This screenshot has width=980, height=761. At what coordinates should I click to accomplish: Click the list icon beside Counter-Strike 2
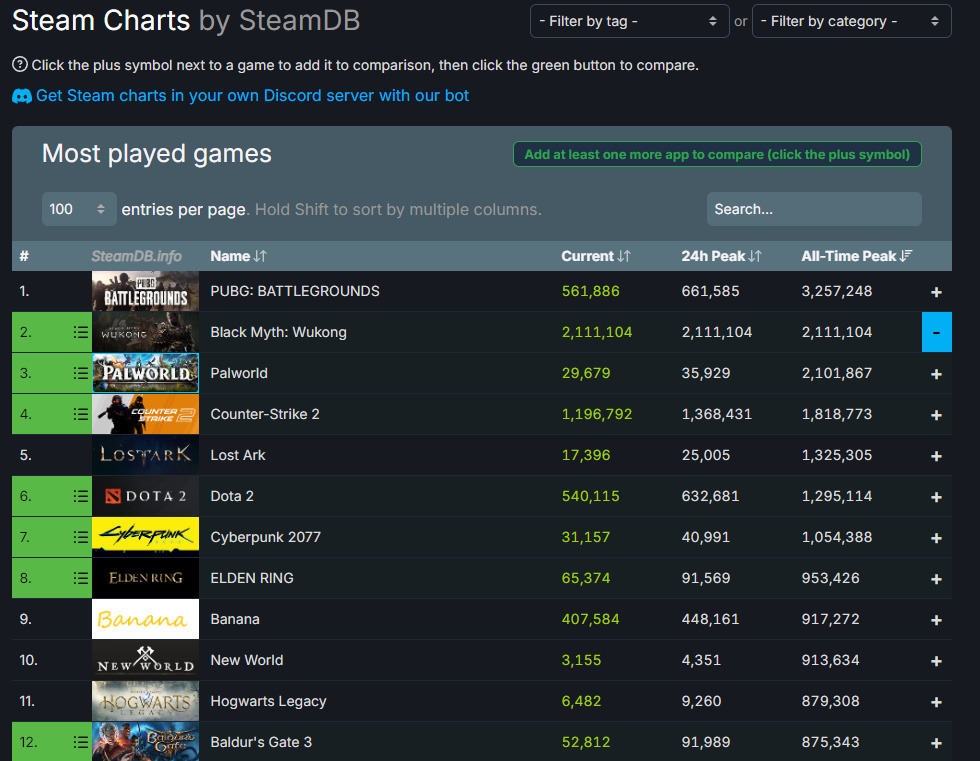click(x=81, y=414)
